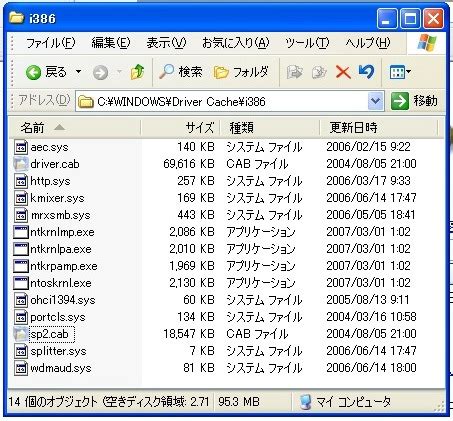
Task: Click the 18,547 KB size value
Action: pyautogui.click(x=189, y=334)
